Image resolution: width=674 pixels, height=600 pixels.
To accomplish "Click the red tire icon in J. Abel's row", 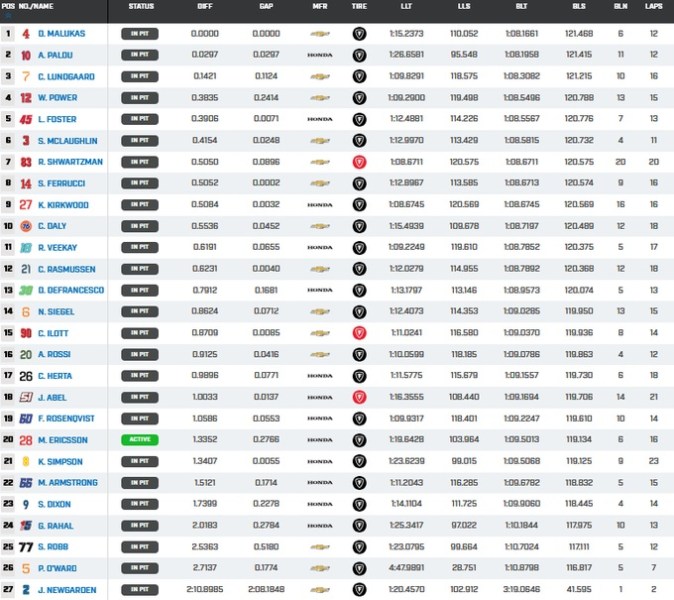I will pyautogui.click(x=359, y=397).
